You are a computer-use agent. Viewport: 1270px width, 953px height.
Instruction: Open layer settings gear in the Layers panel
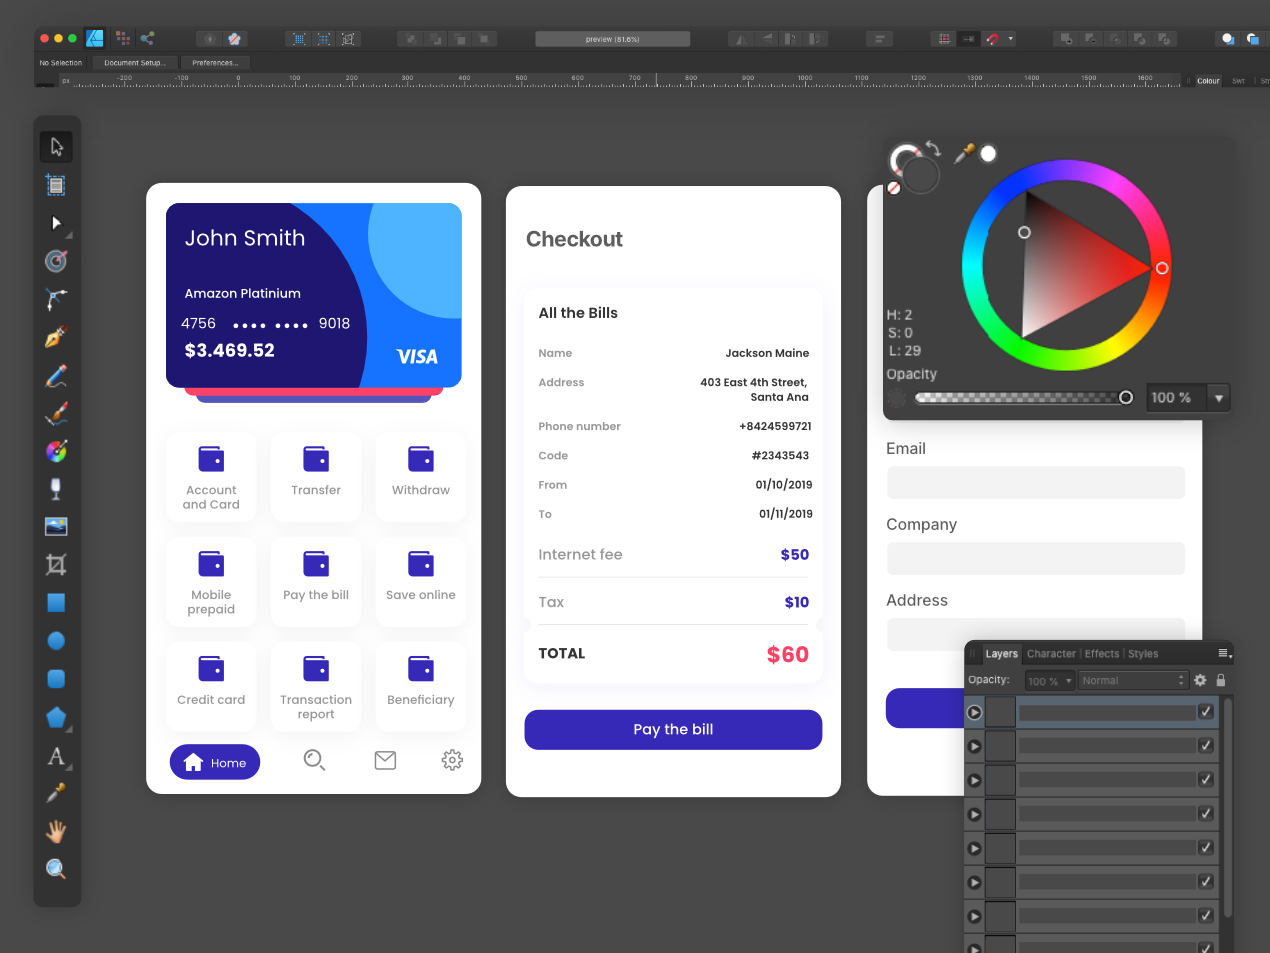point(1200,680)
